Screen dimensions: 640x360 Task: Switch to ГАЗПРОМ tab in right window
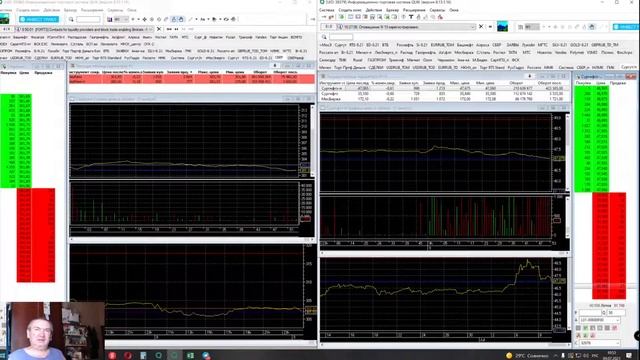pyautogui.click(x=376, y=60)
